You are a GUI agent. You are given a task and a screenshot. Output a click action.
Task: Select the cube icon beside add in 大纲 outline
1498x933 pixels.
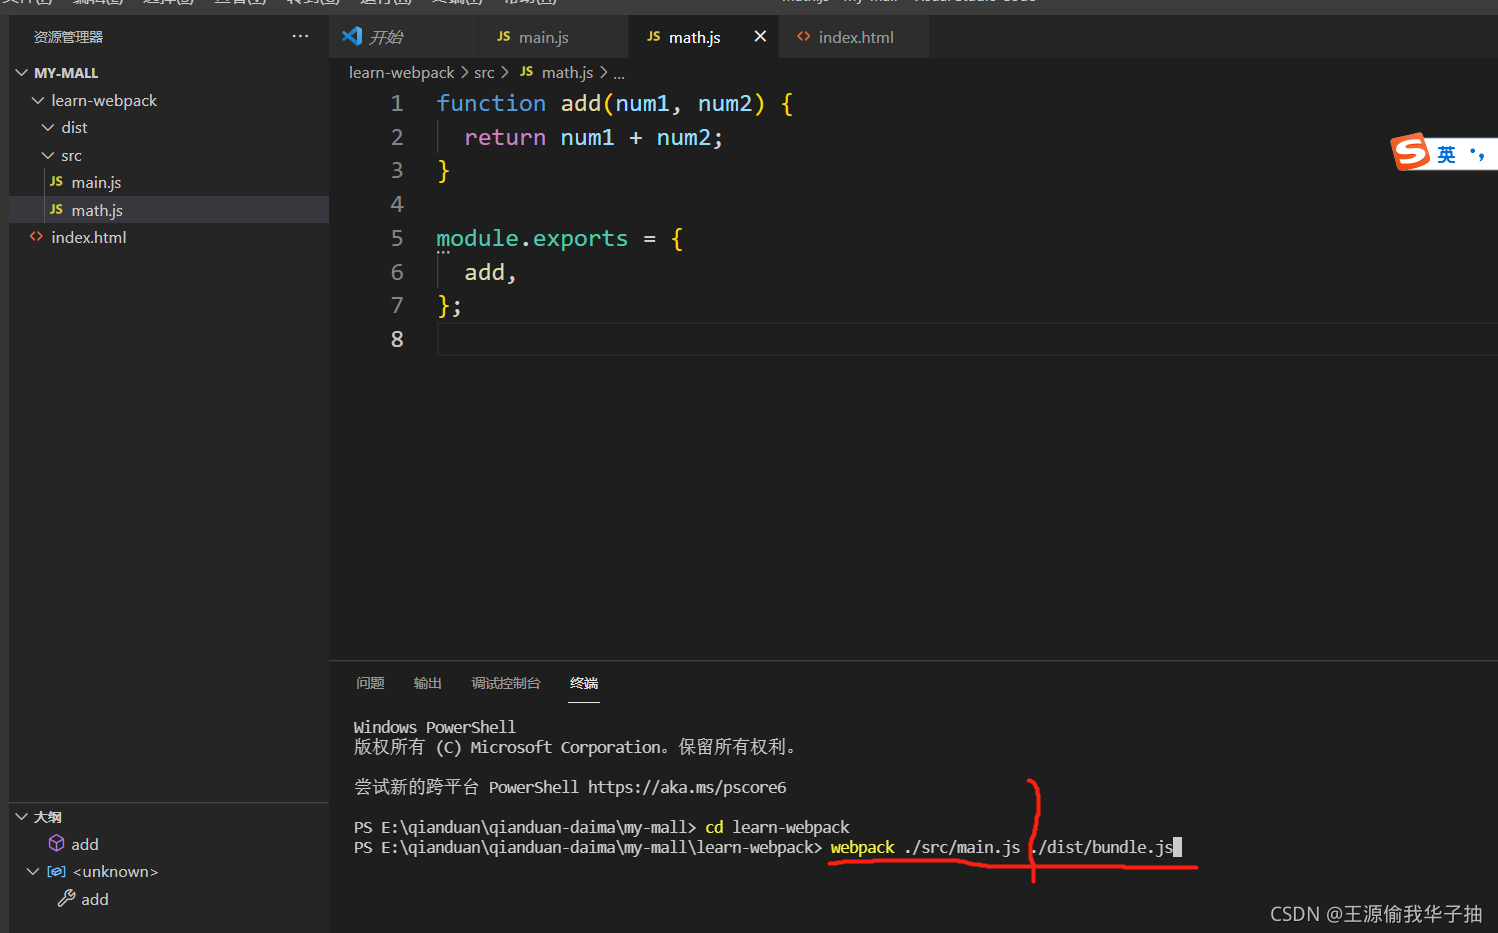pos(57,843)
